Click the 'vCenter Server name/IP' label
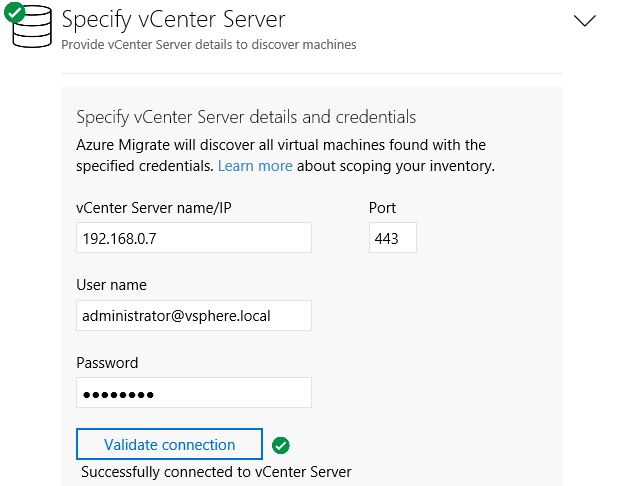 tap(153, 208)
